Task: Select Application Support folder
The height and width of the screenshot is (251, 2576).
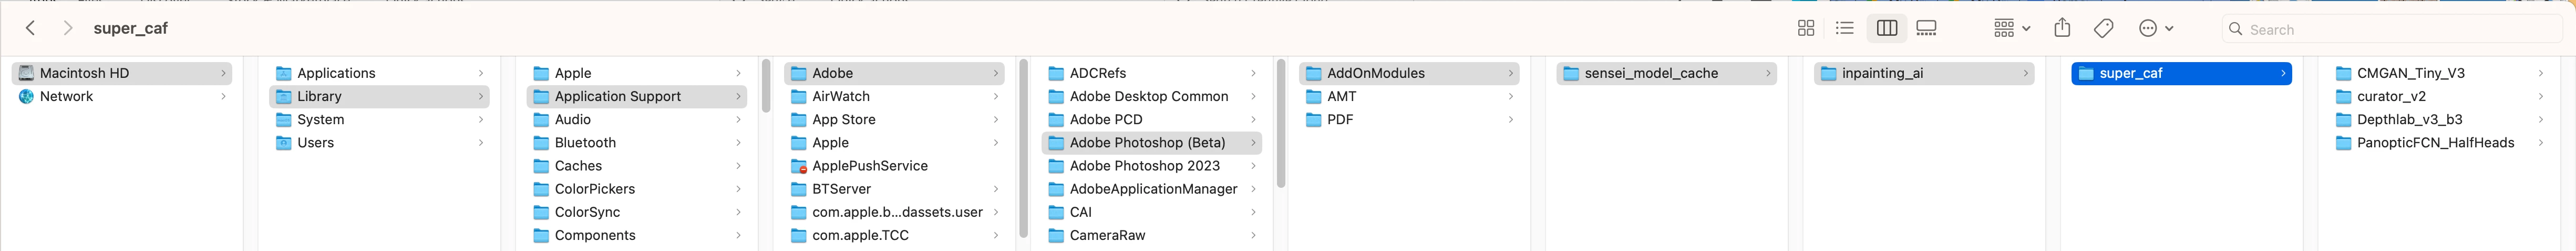Action: (637, 96)
